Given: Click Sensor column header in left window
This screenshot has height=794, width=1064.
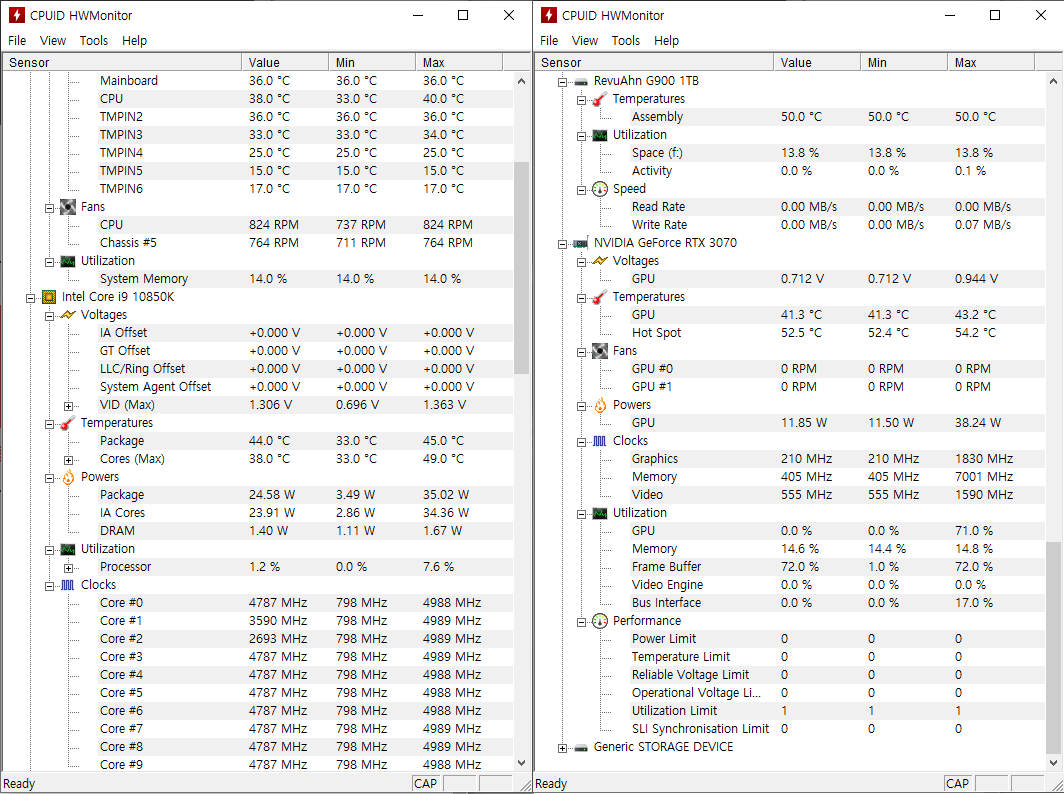Looking at the screenshot, I should pos(122,62).
